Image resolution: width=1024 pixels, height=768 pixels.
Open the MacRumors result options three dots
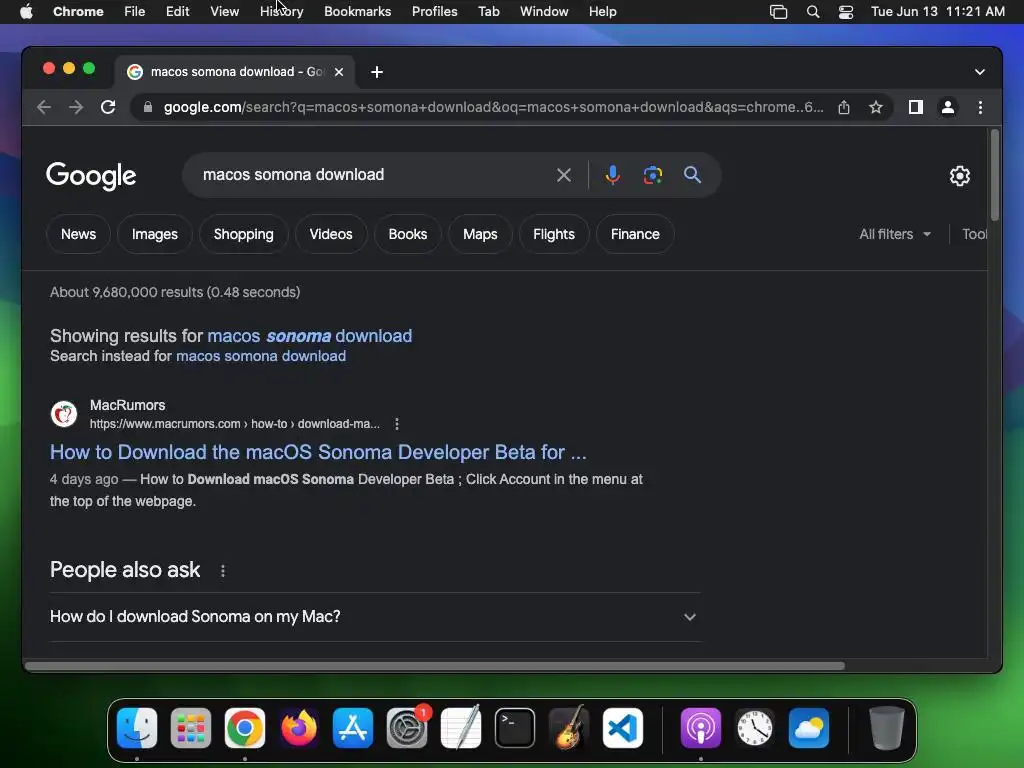pyautogui.click(x=396, y=424)
